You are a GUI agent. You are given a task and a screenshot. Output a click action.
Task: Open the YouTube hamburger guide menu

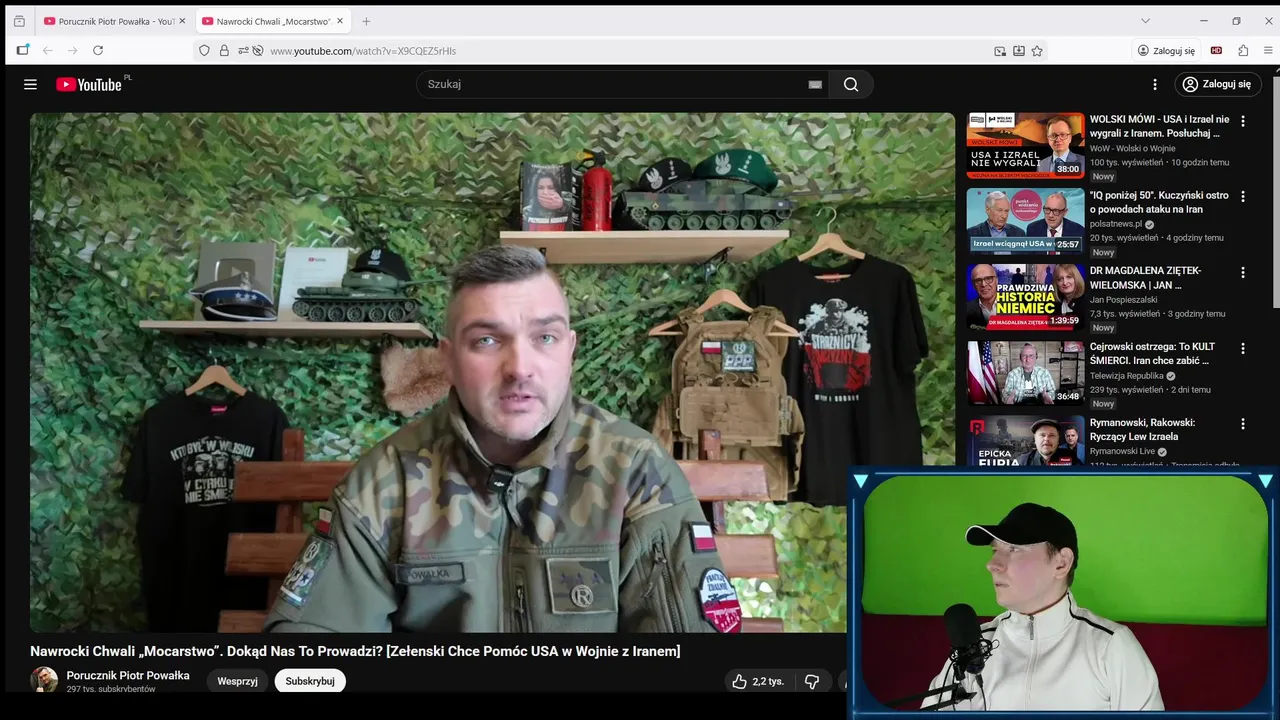[x=30, y=85]
